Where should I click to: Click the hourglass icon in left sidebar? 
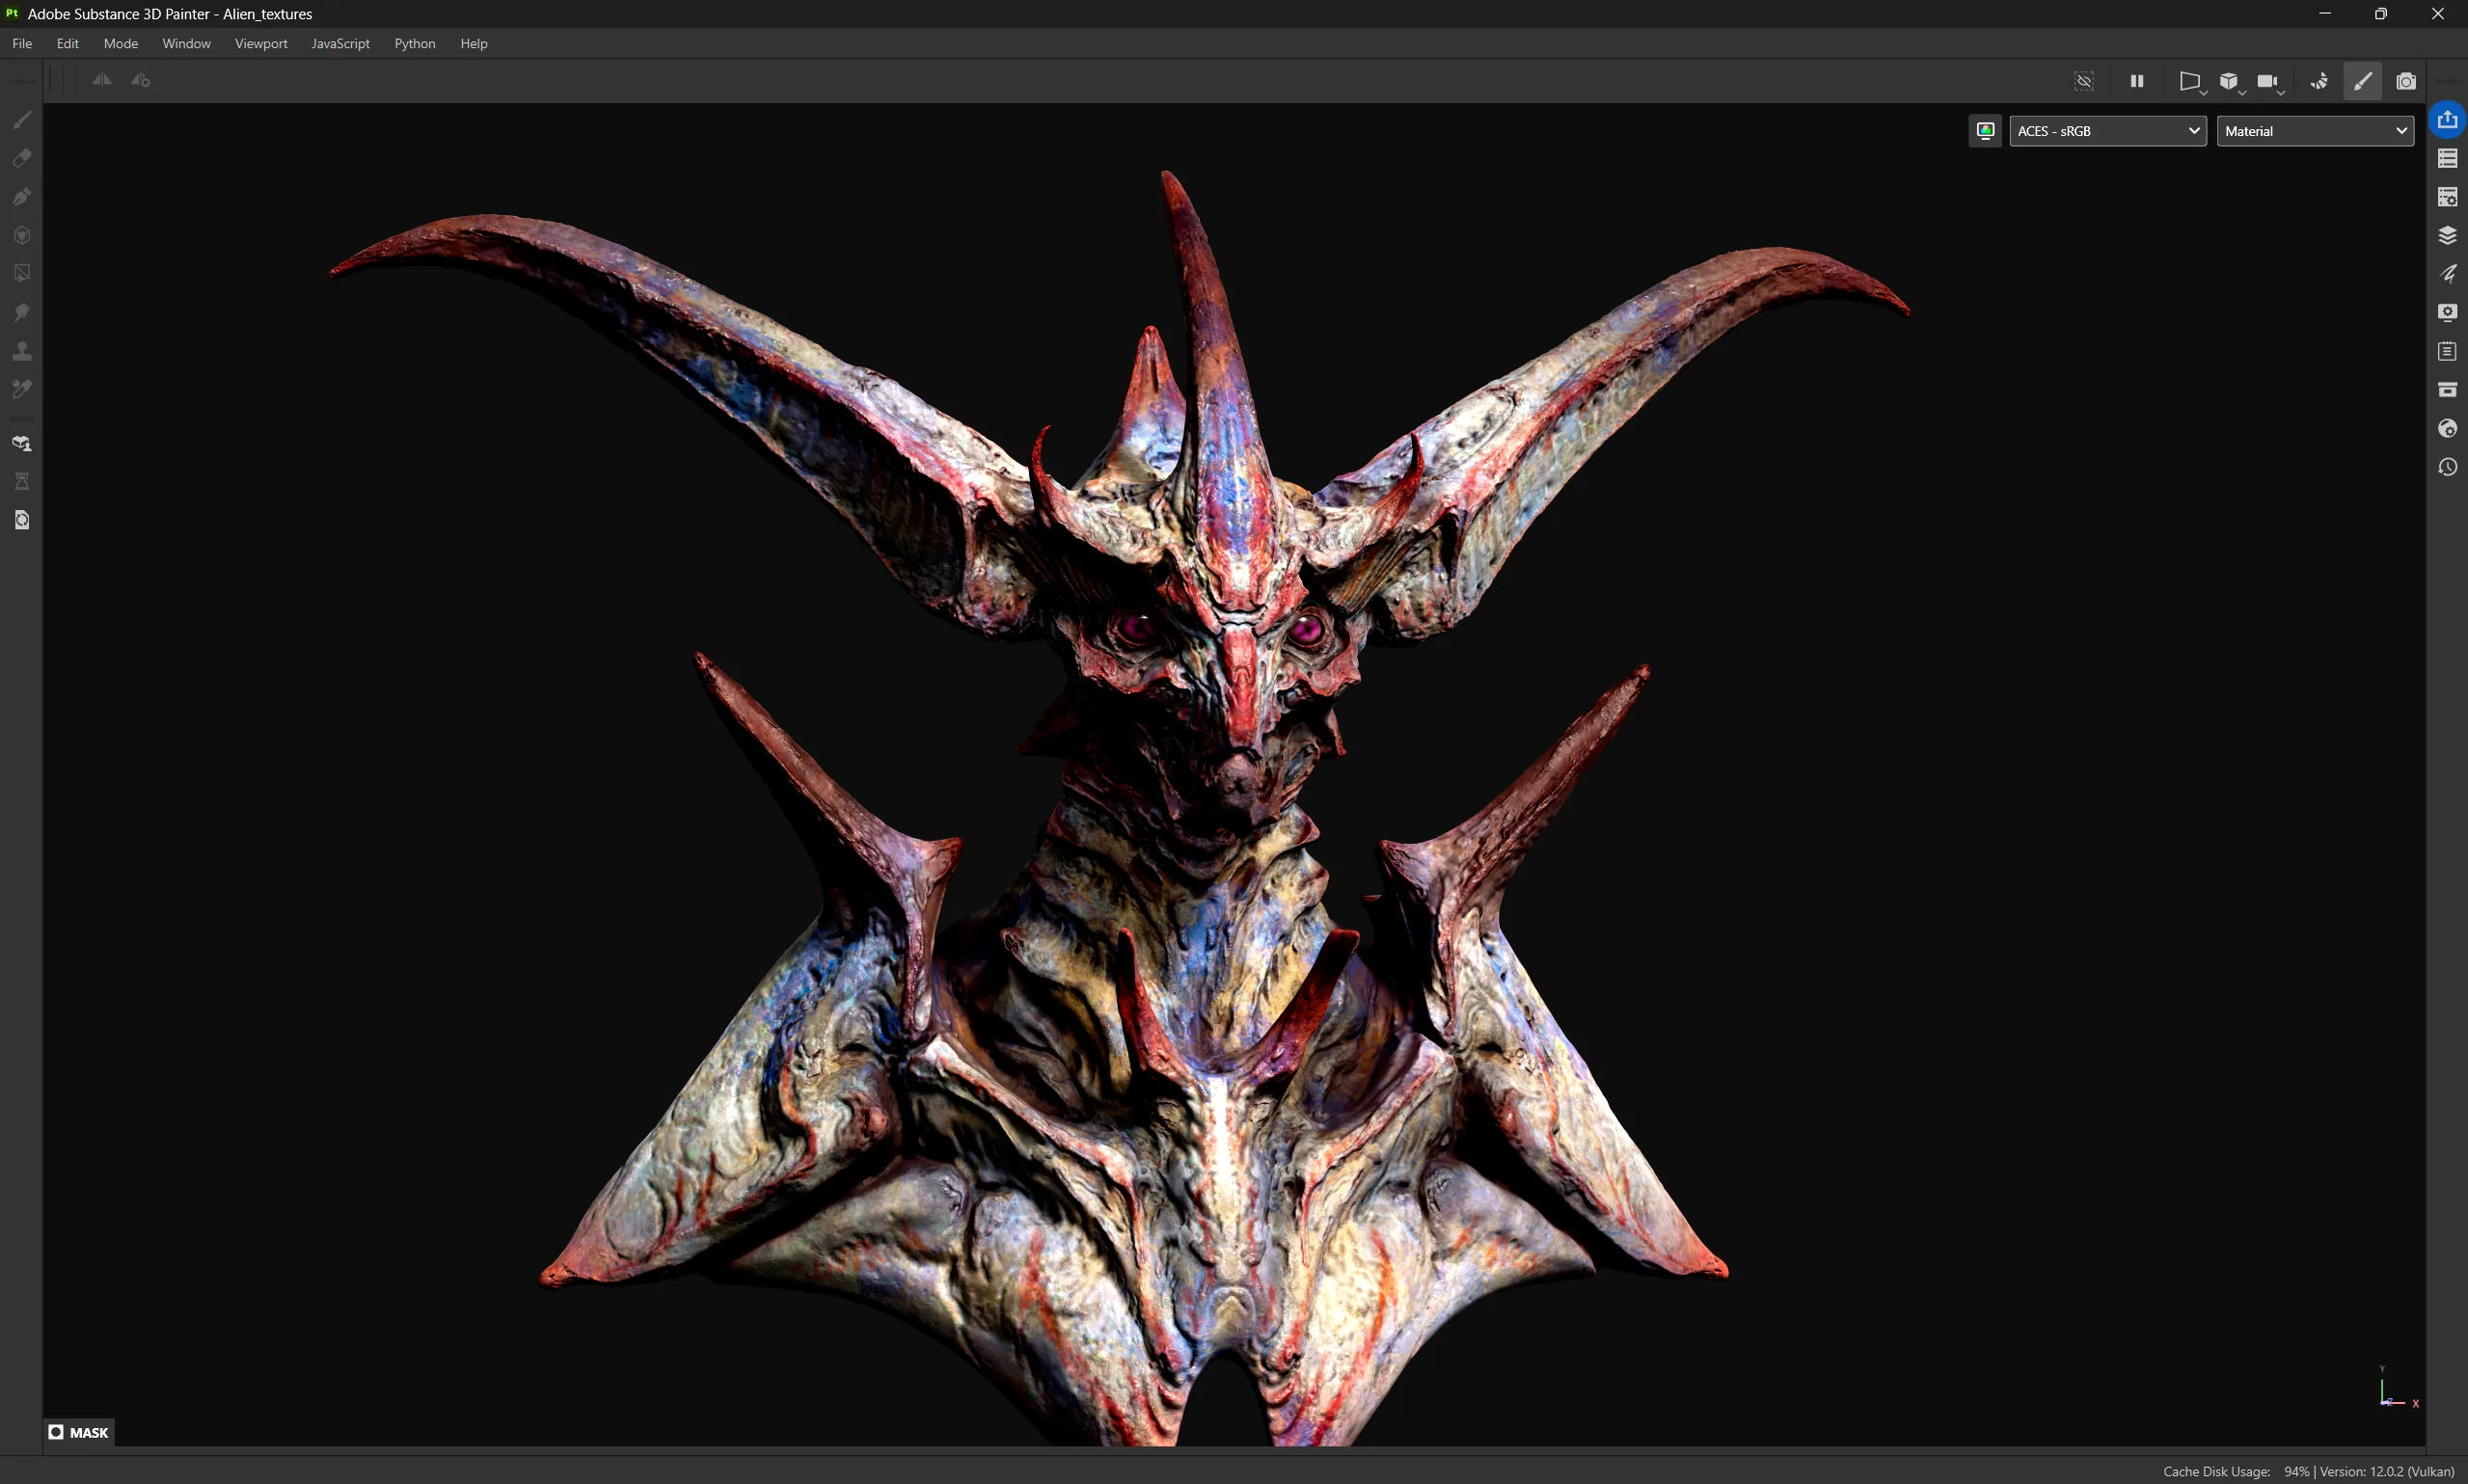[22, 481]
